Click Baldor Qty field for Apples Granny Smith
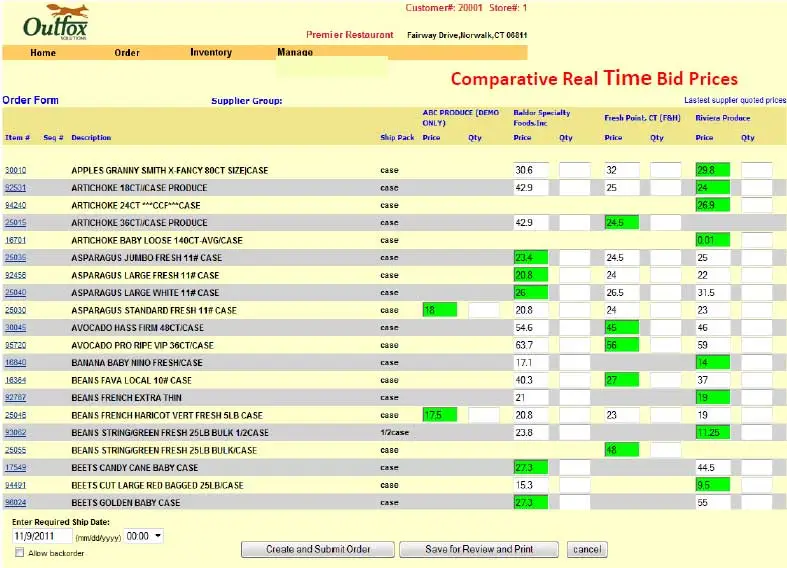The height and width of the screenshot is (568, 787). pyautogui.click(x=574, y=171)
